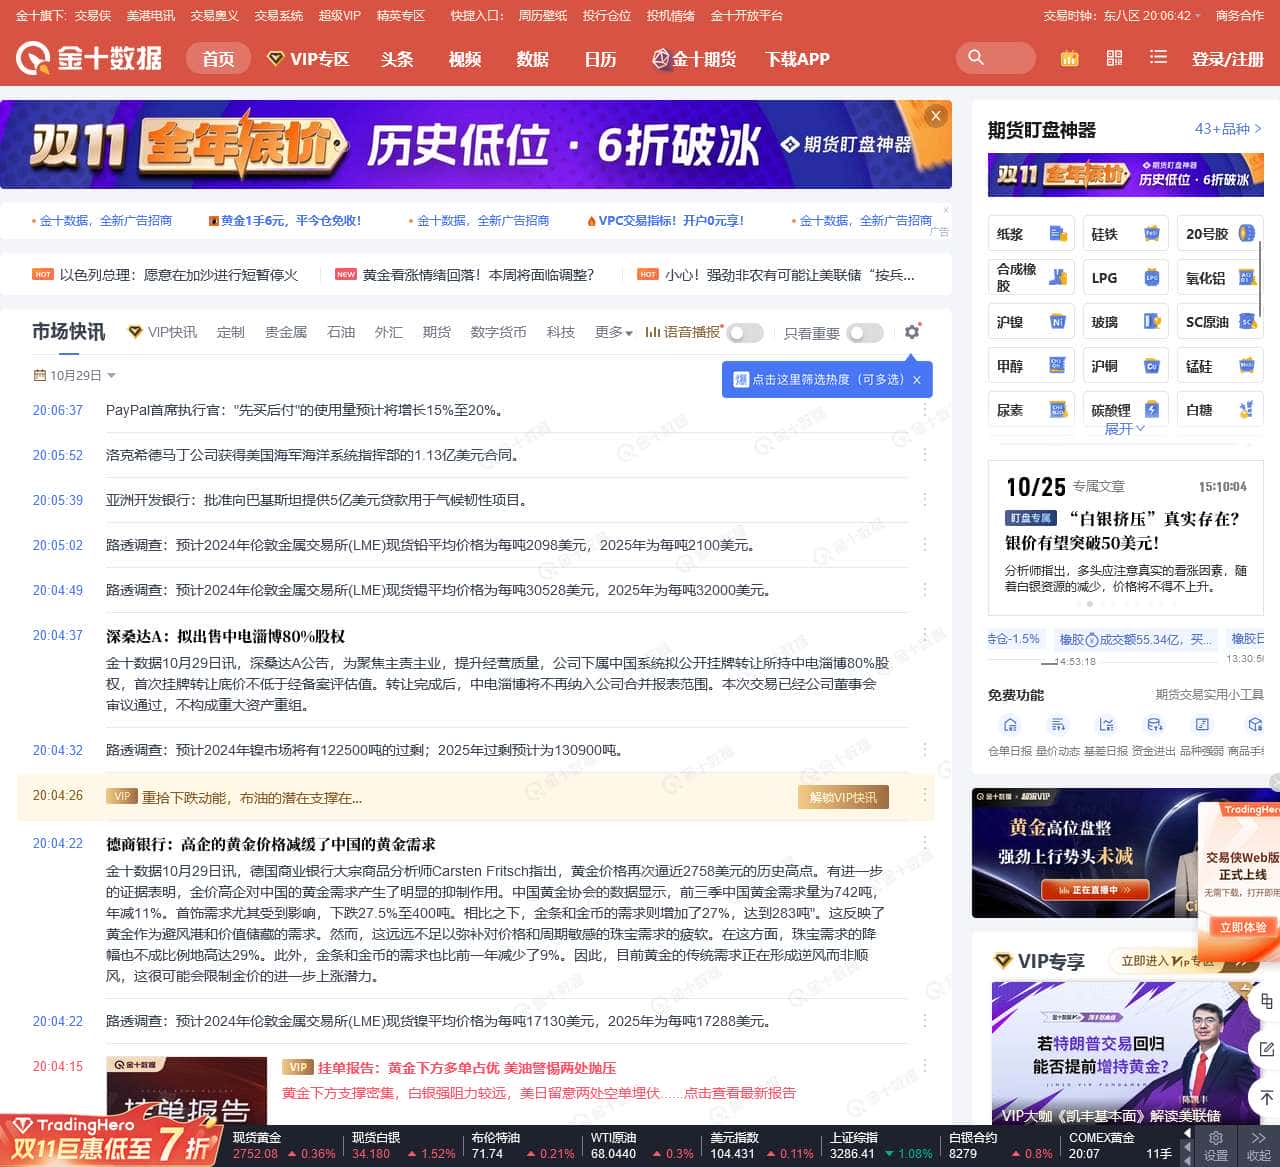Click the 橡胶 成交额55.34亿 timeline item
The width and height of the screenshot is (1280, 1167).
point(1136,639)
